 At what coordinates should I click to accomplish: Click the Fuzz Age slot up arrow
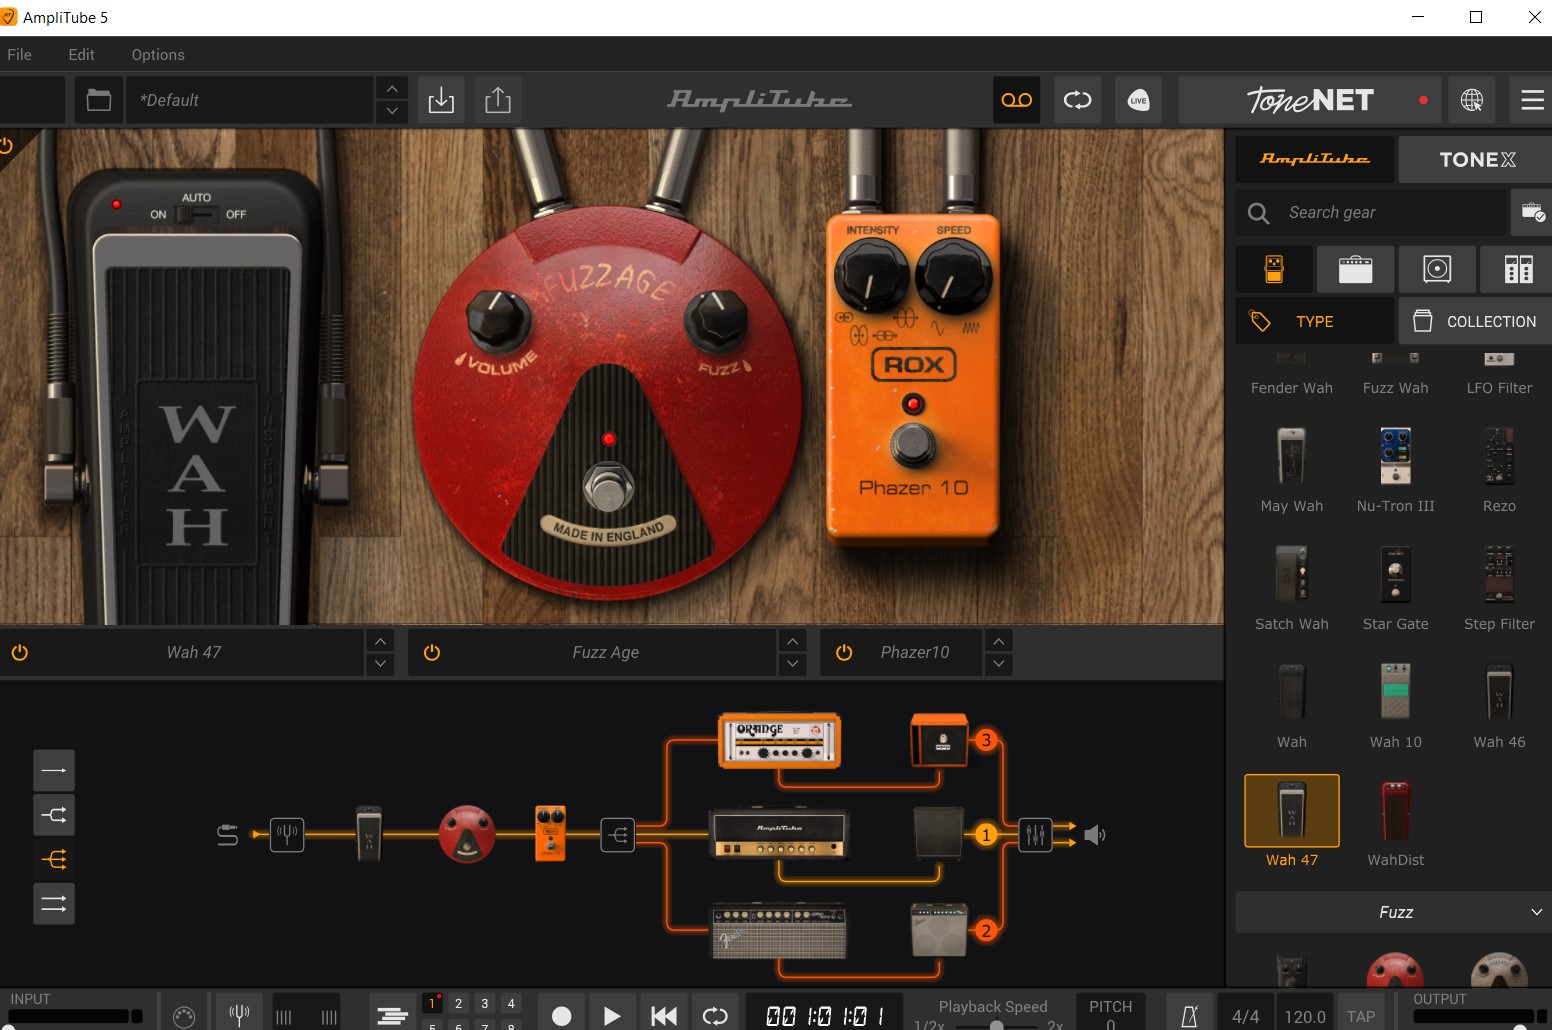792,640
